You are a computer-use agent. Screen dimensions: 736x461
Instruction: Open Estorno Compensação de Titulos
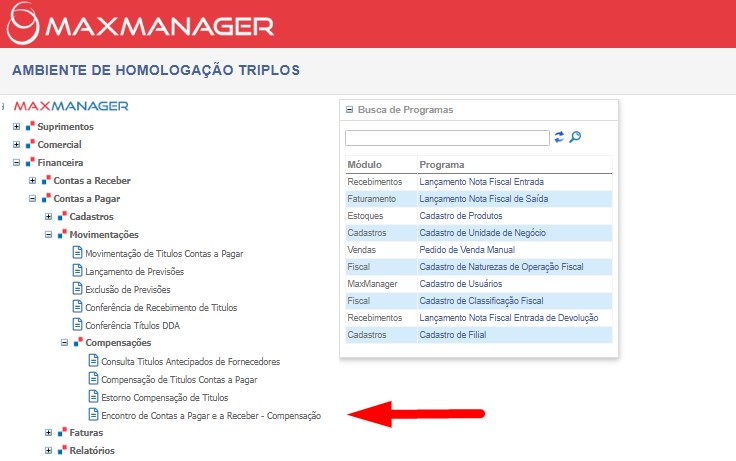click(165, 398)
